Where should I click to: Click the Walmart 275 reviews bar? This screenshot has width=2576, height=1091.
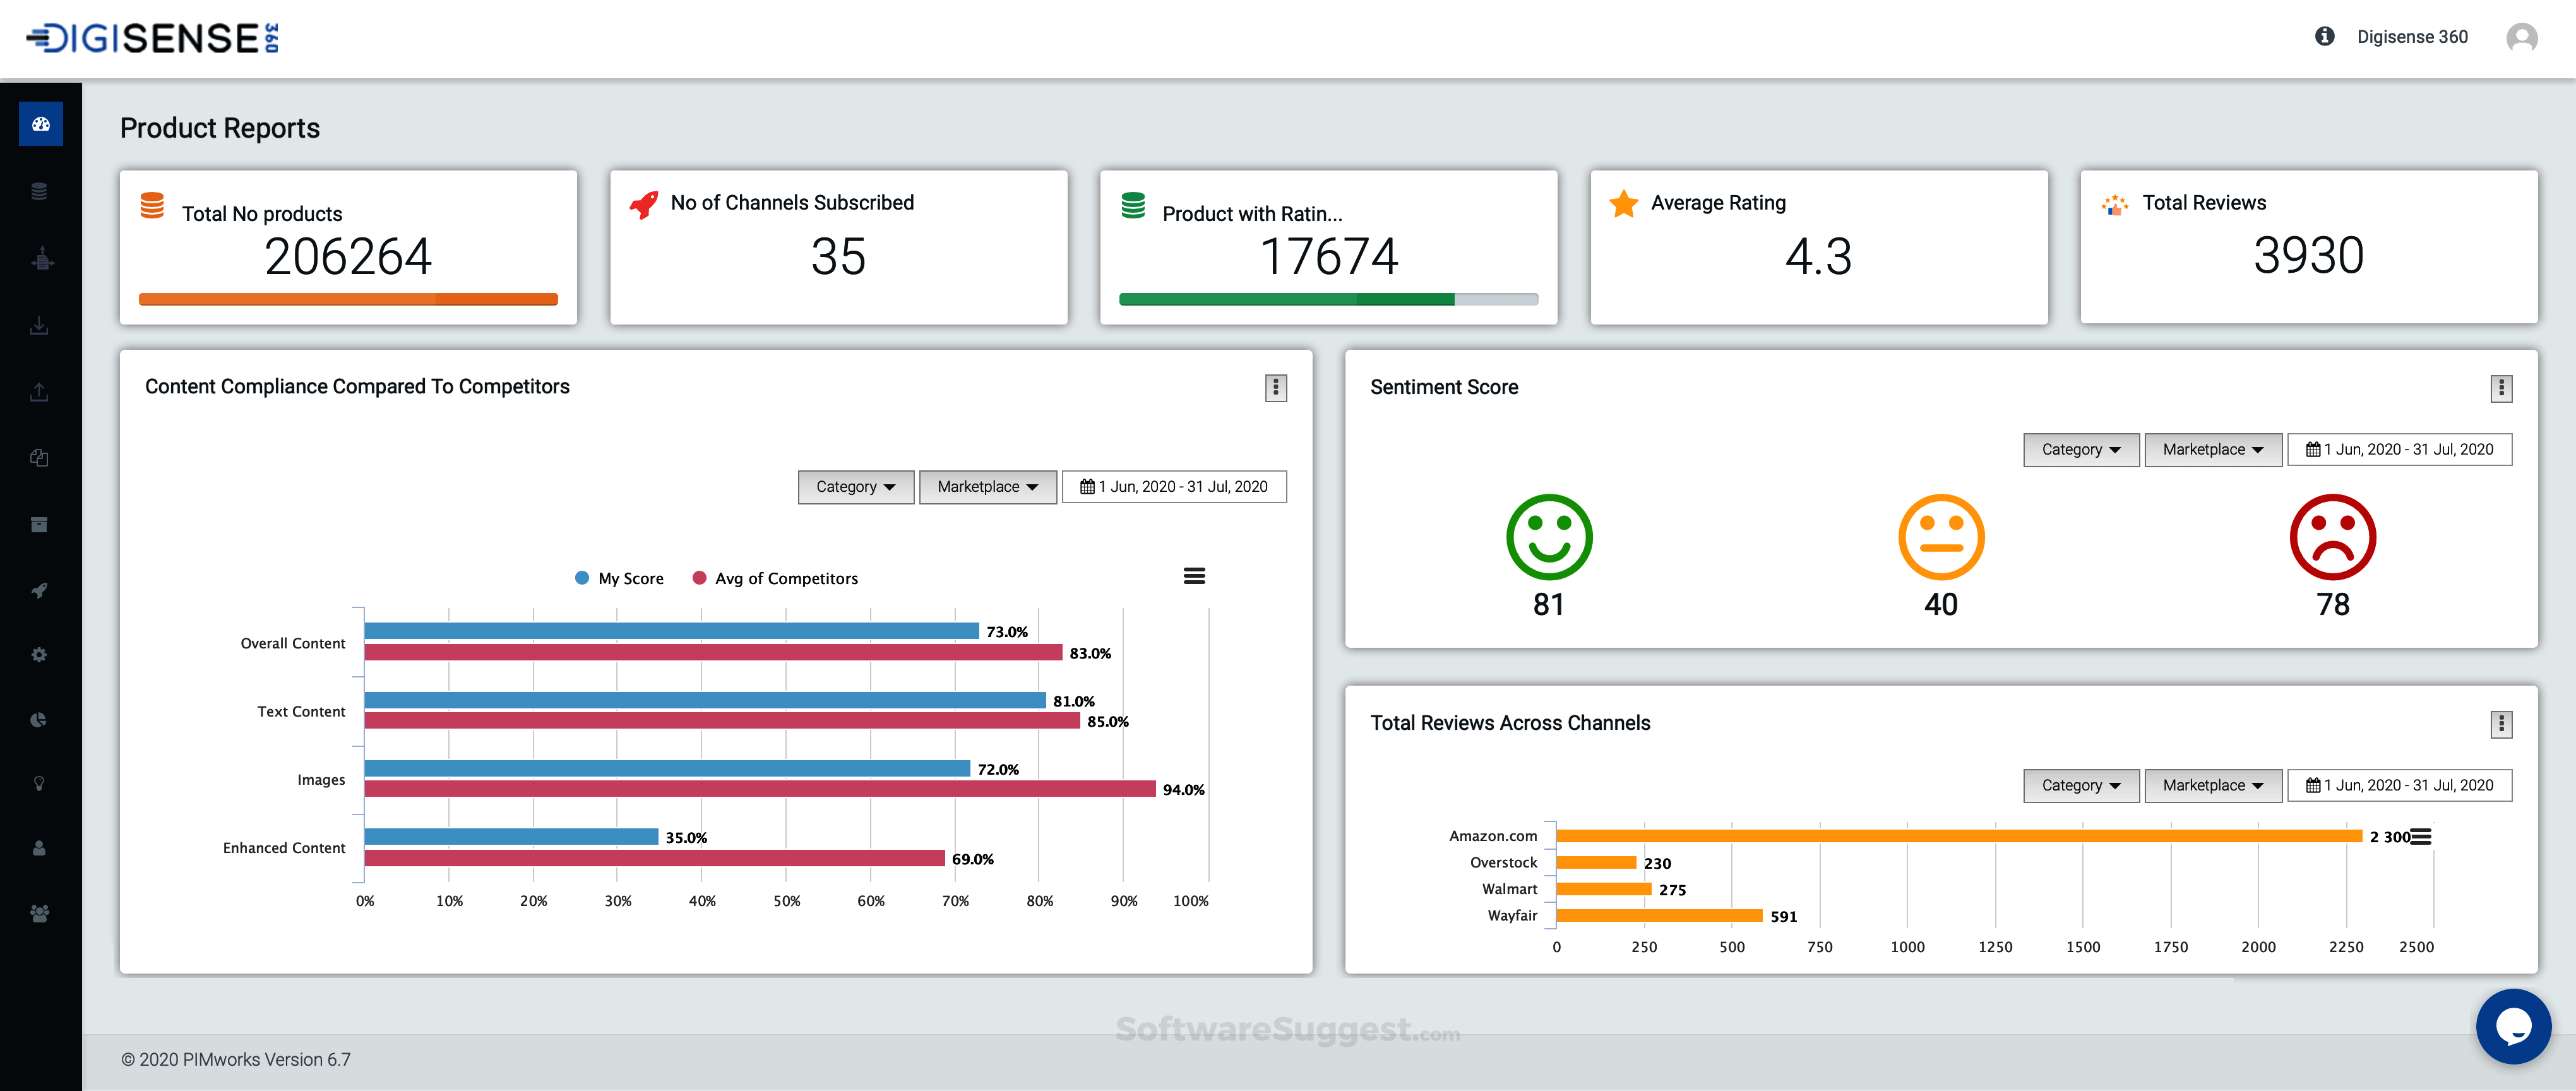[1604, 889]
